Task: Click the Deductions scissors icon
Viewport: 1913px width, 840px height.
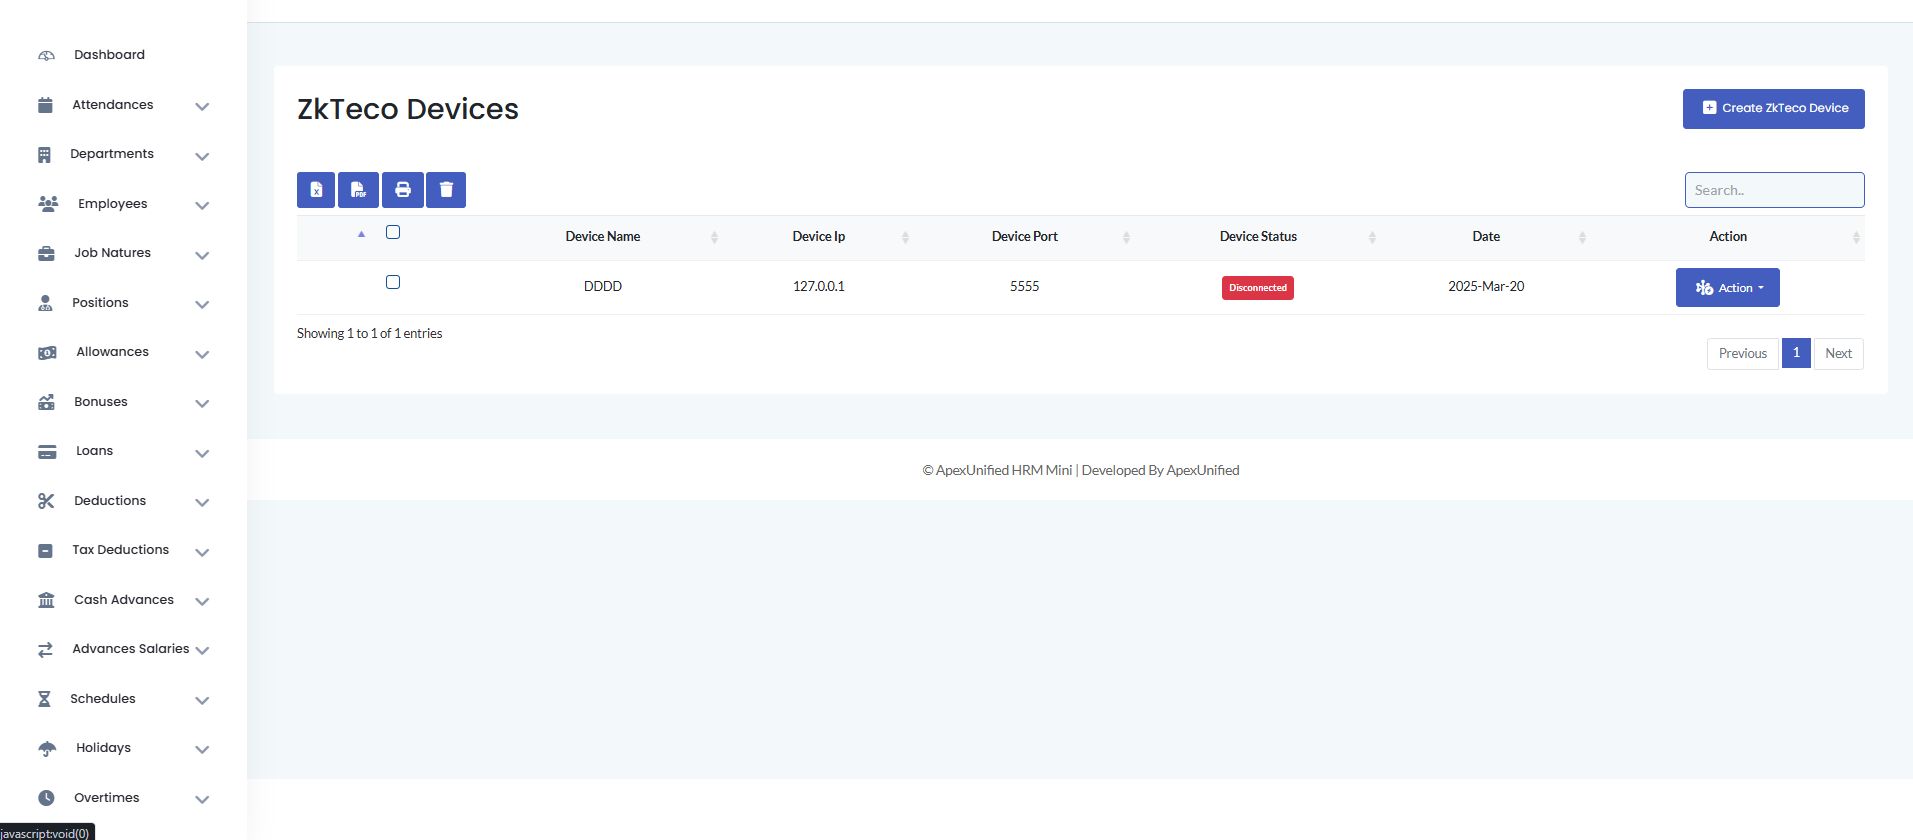Action: point(46,501)
